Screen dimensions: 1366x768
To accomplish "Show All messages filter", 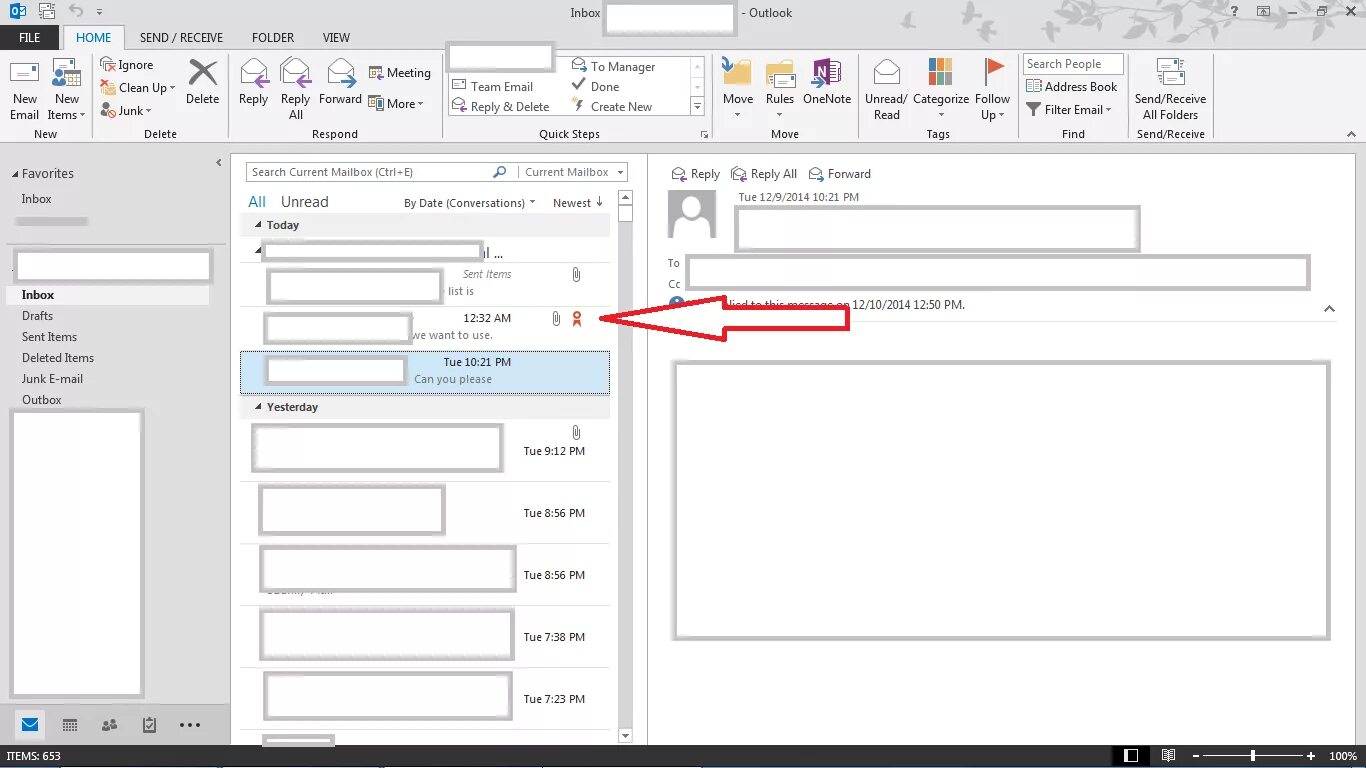I will [x=257, y=202].
